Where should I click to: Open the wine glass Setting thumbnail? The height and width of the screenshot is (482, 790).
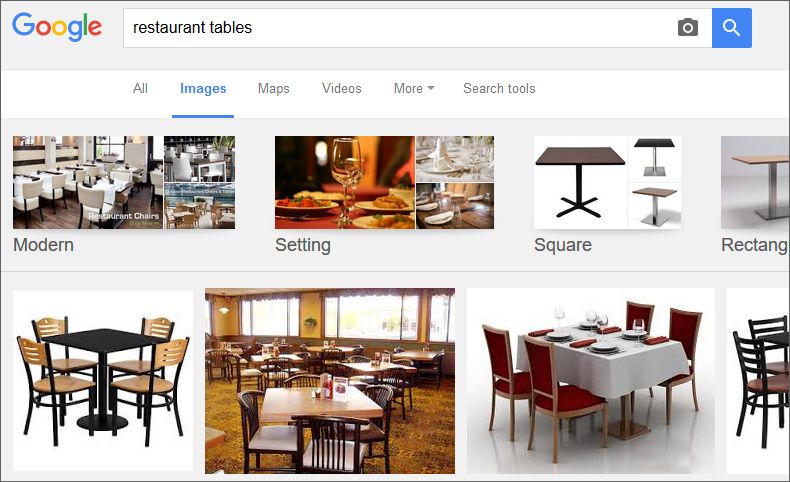tap(345, 182)
